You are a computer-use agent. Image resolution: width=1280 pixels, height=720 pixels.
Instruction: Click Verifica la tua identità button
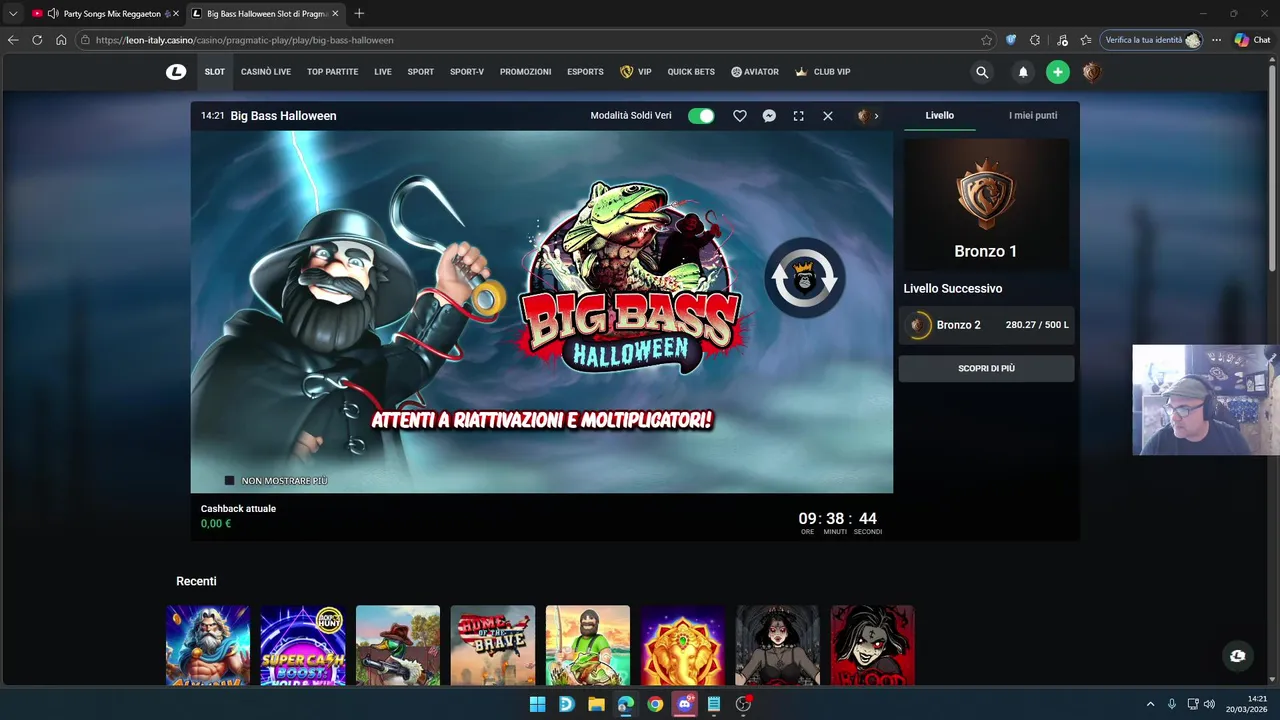coord(1152,40)
